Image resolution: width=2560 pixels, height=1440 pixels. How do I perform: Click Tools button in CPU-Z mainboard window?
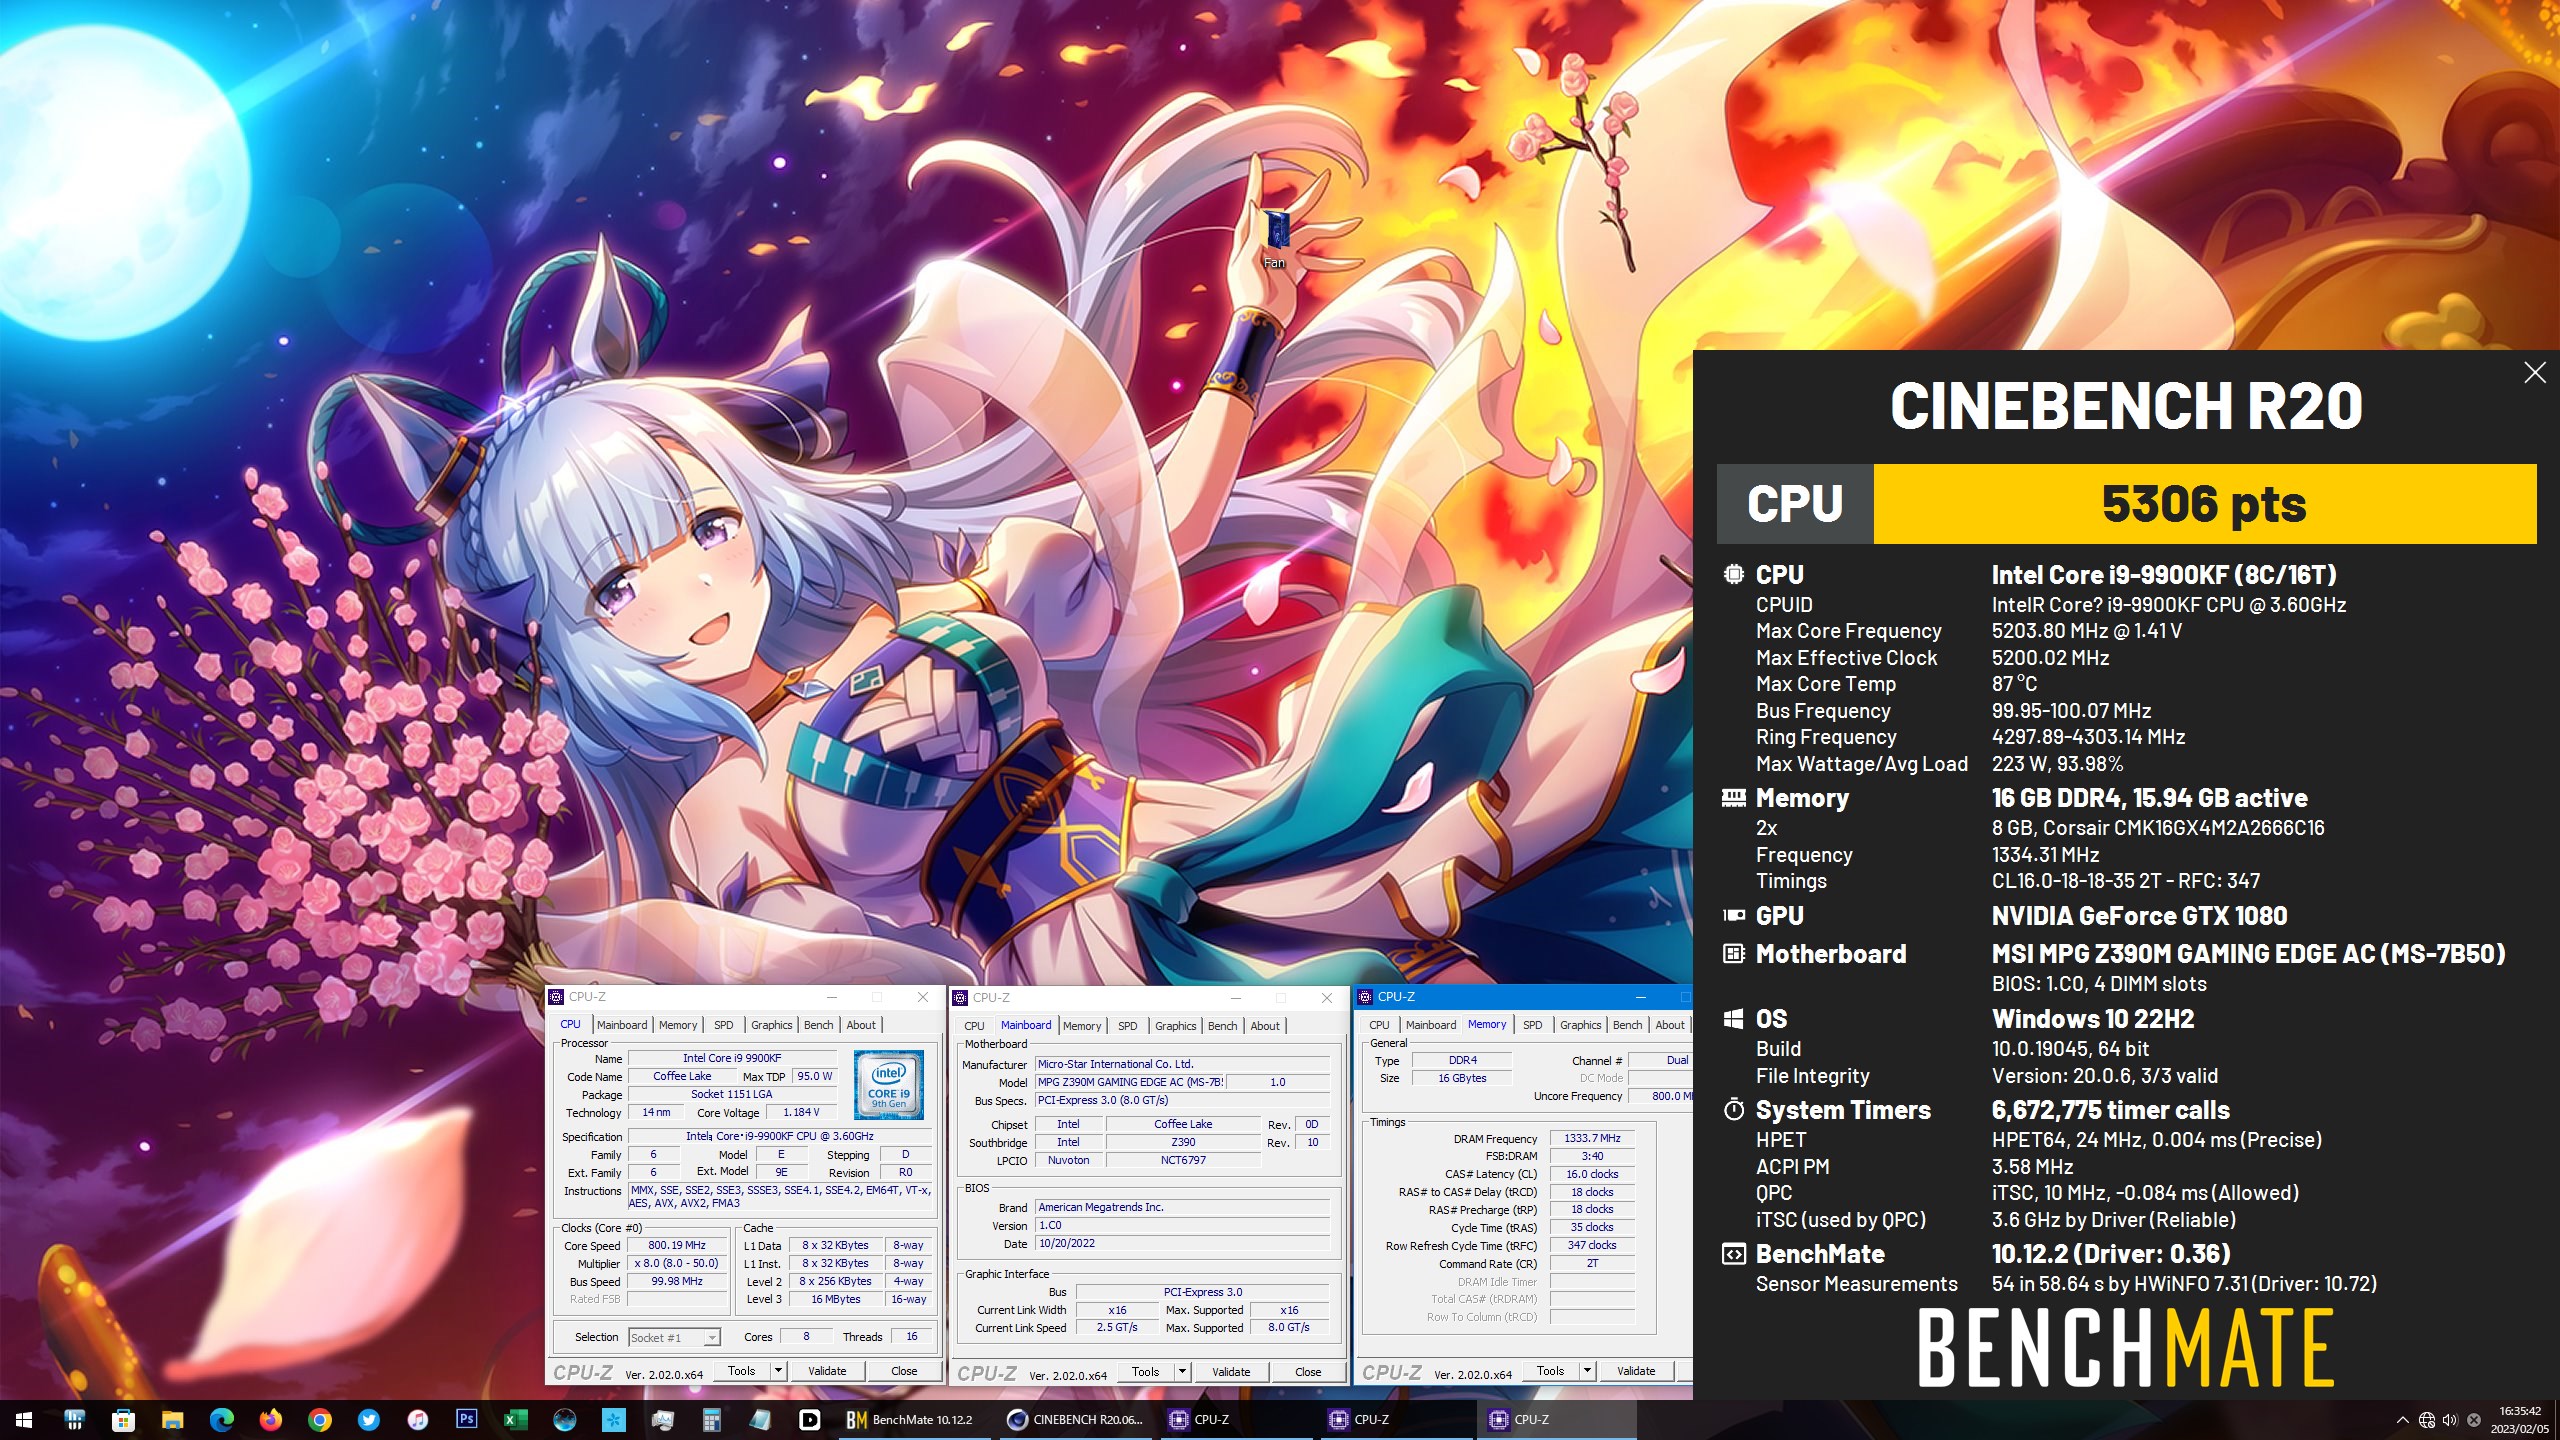pos(1145,1372)
